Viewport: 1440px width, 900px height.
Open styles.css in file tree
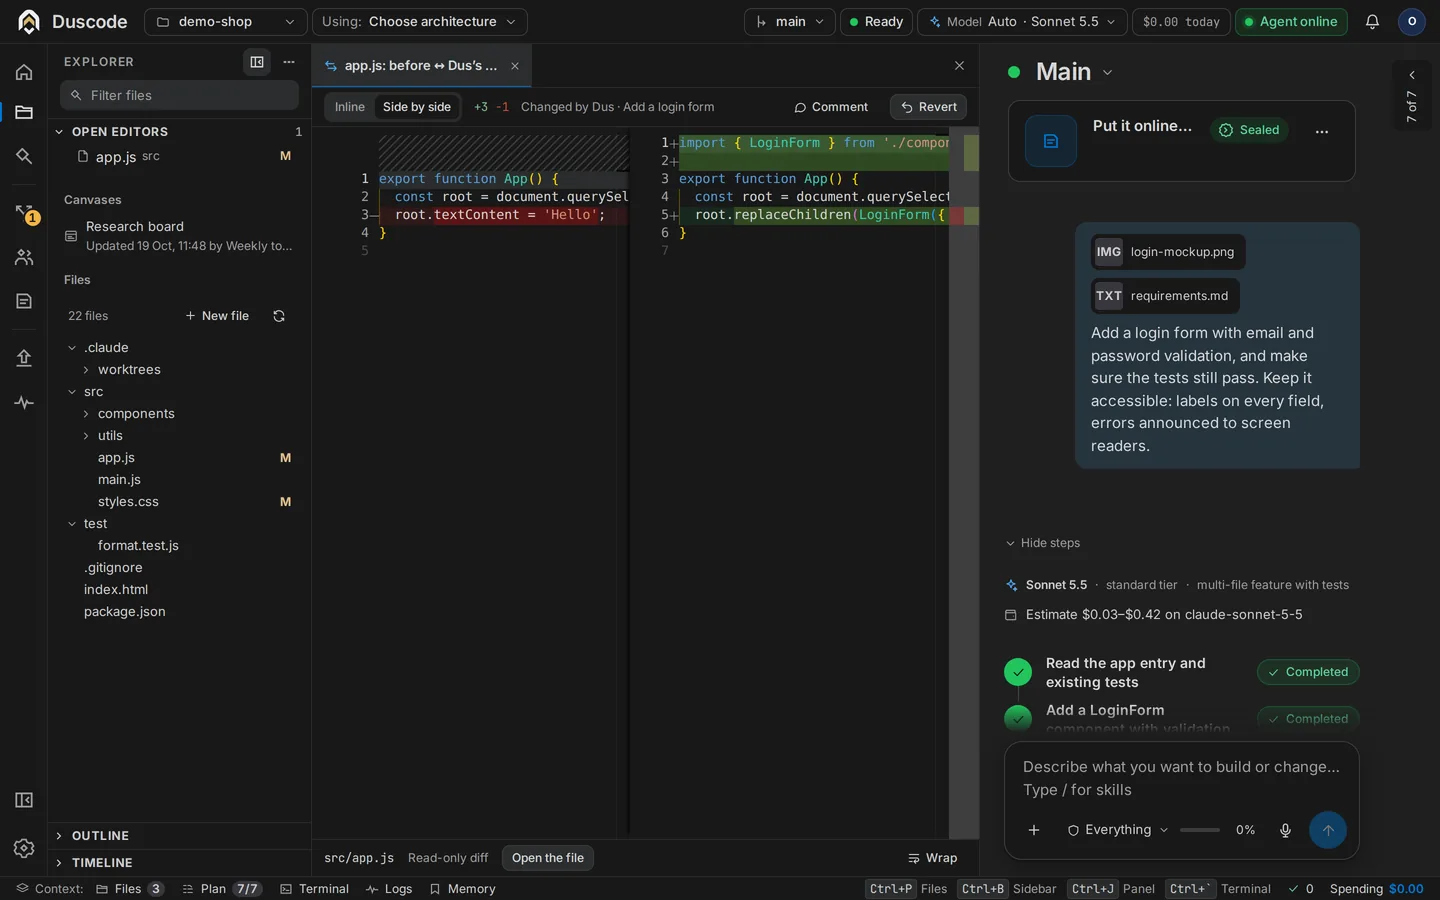click(128, 502)
